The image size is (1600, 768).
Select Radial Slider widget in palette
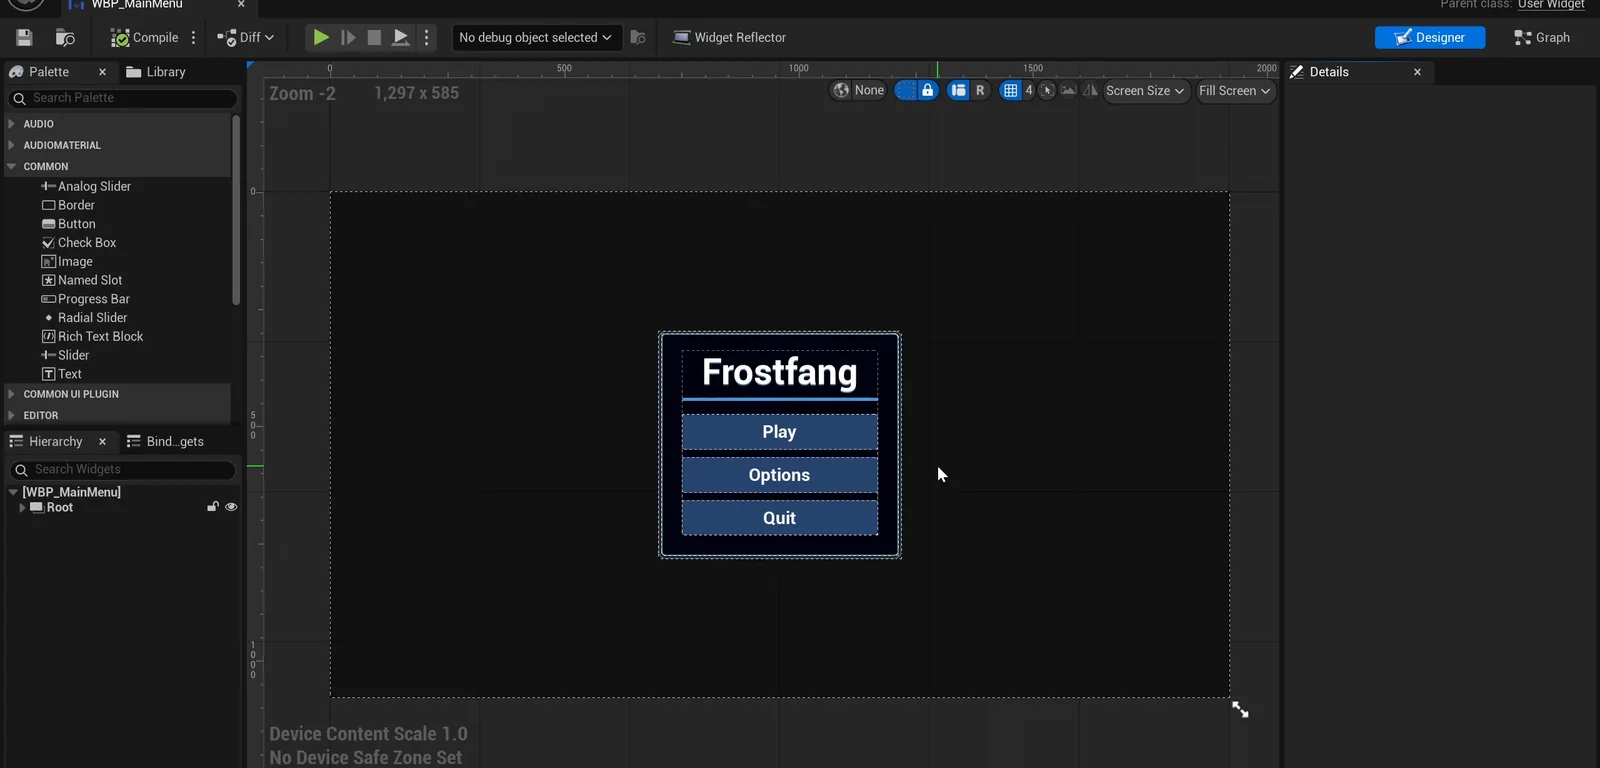pyautogui.click(x=85, y=318)
